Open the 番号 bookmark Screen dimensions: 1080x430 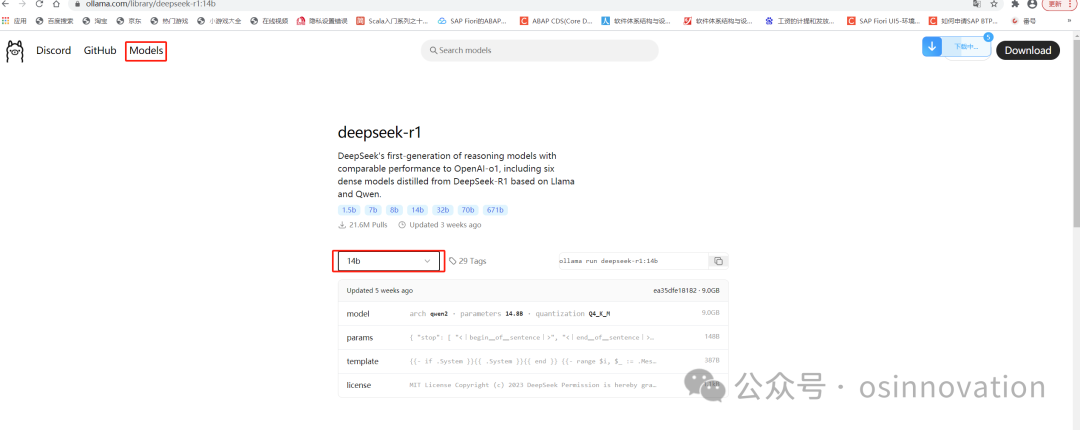pos(1024,21)
